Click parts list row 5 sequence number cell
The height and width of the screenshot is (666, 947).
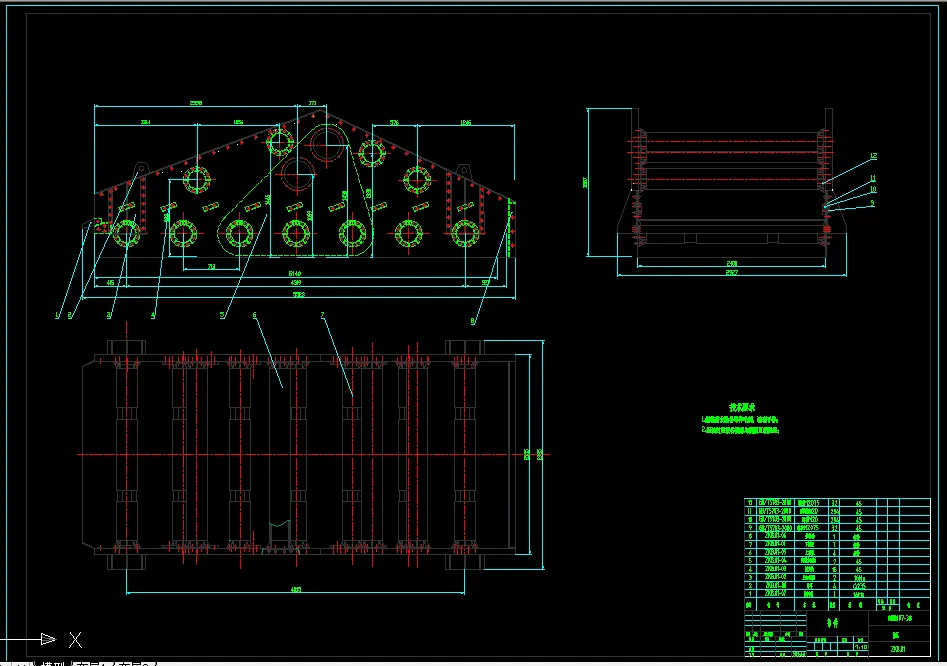(750, 561)
